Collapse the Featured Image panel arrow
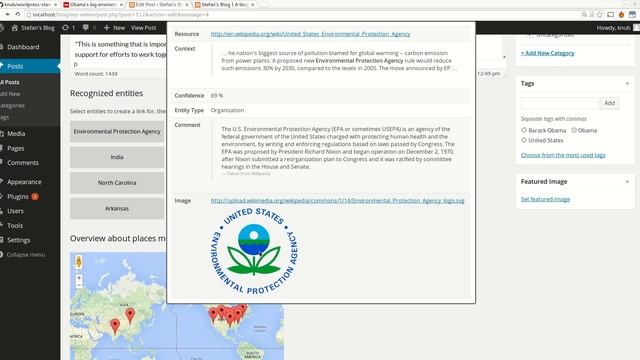Image resolution: width=640 pixels, height=360 pixels. [x=627, y=182]
